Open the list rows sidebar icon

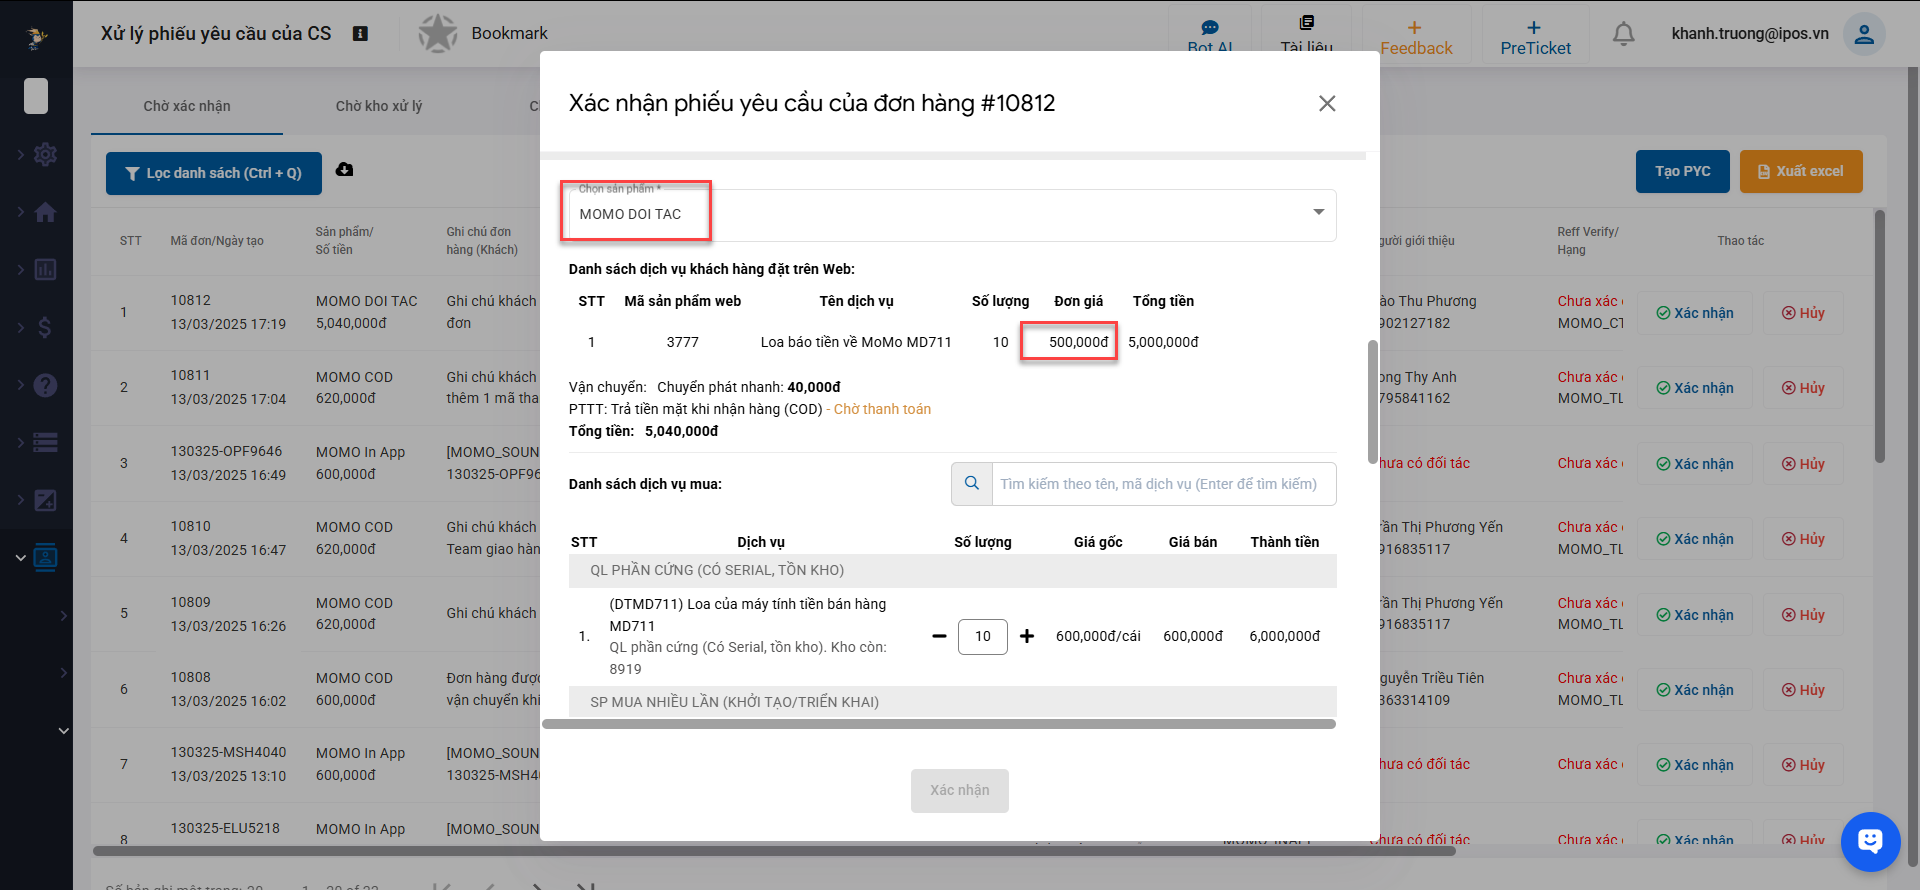[x=45, y=442]
